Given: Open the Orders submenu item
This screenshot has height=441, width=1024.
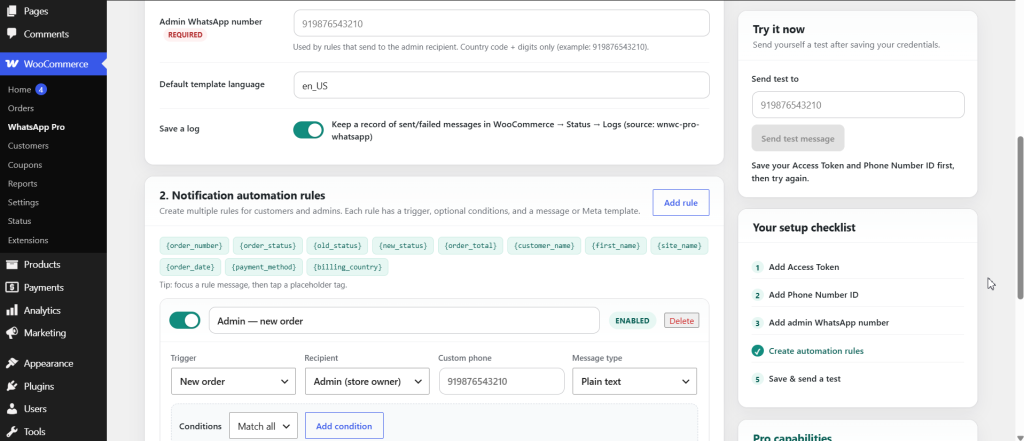Looking at the screenshot, I should [21, 108].
